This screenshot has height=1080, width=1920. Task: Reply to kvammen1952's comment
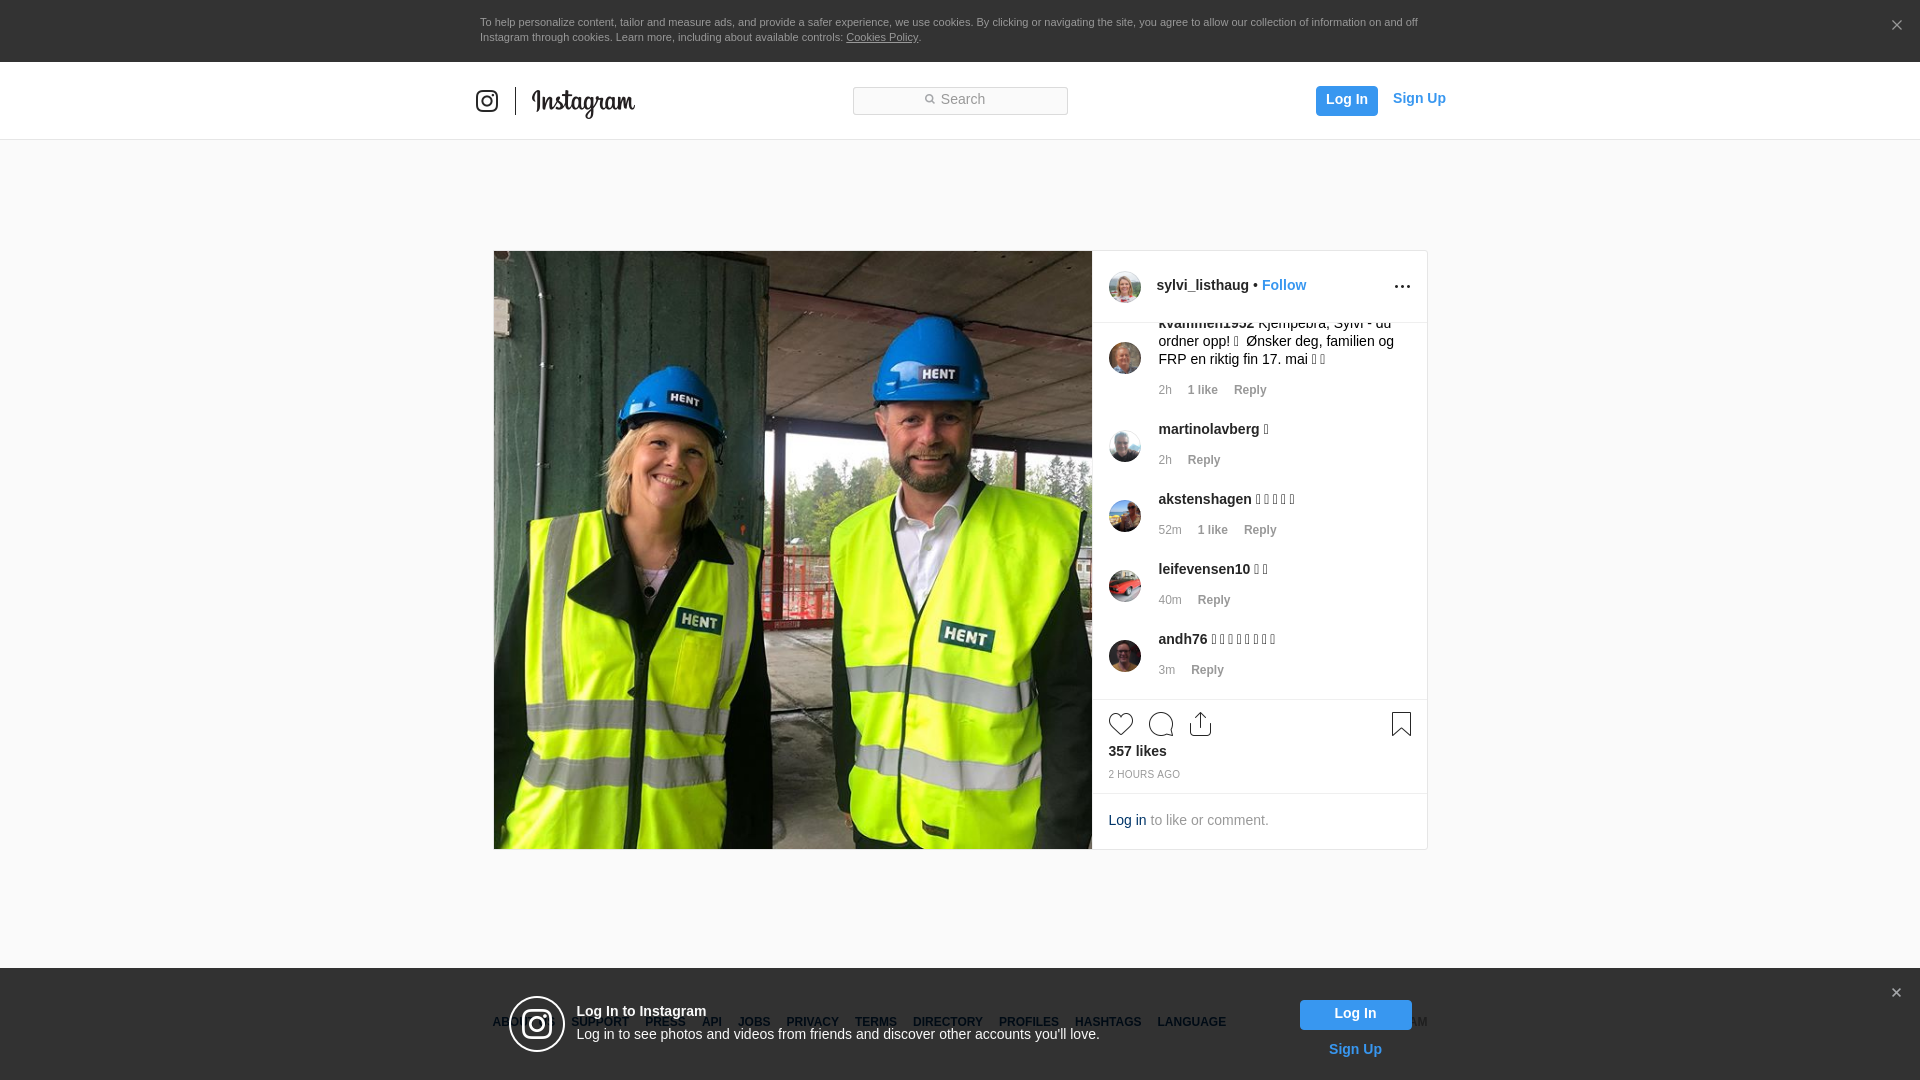click(x=1250, y=390)
